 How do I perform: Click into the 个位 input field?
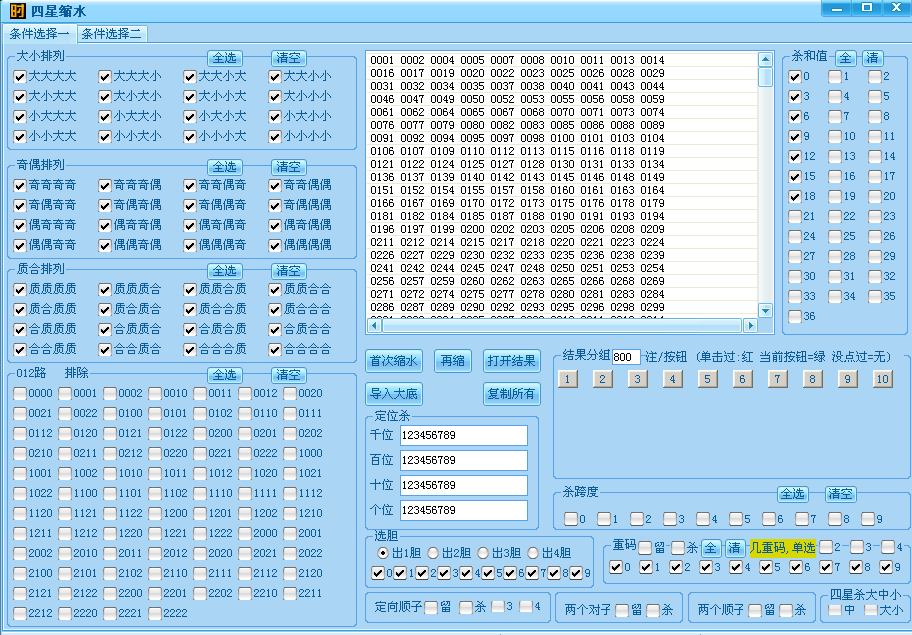tap(464, 511)
